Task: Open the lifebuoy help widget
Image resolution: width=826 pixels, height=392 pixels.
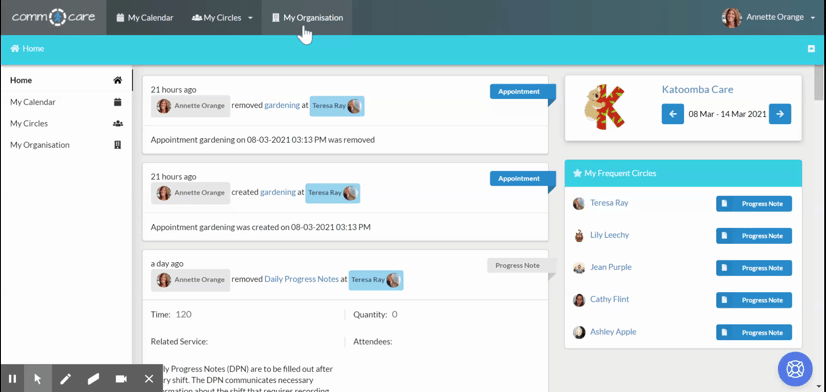Action: pos(795,369)
